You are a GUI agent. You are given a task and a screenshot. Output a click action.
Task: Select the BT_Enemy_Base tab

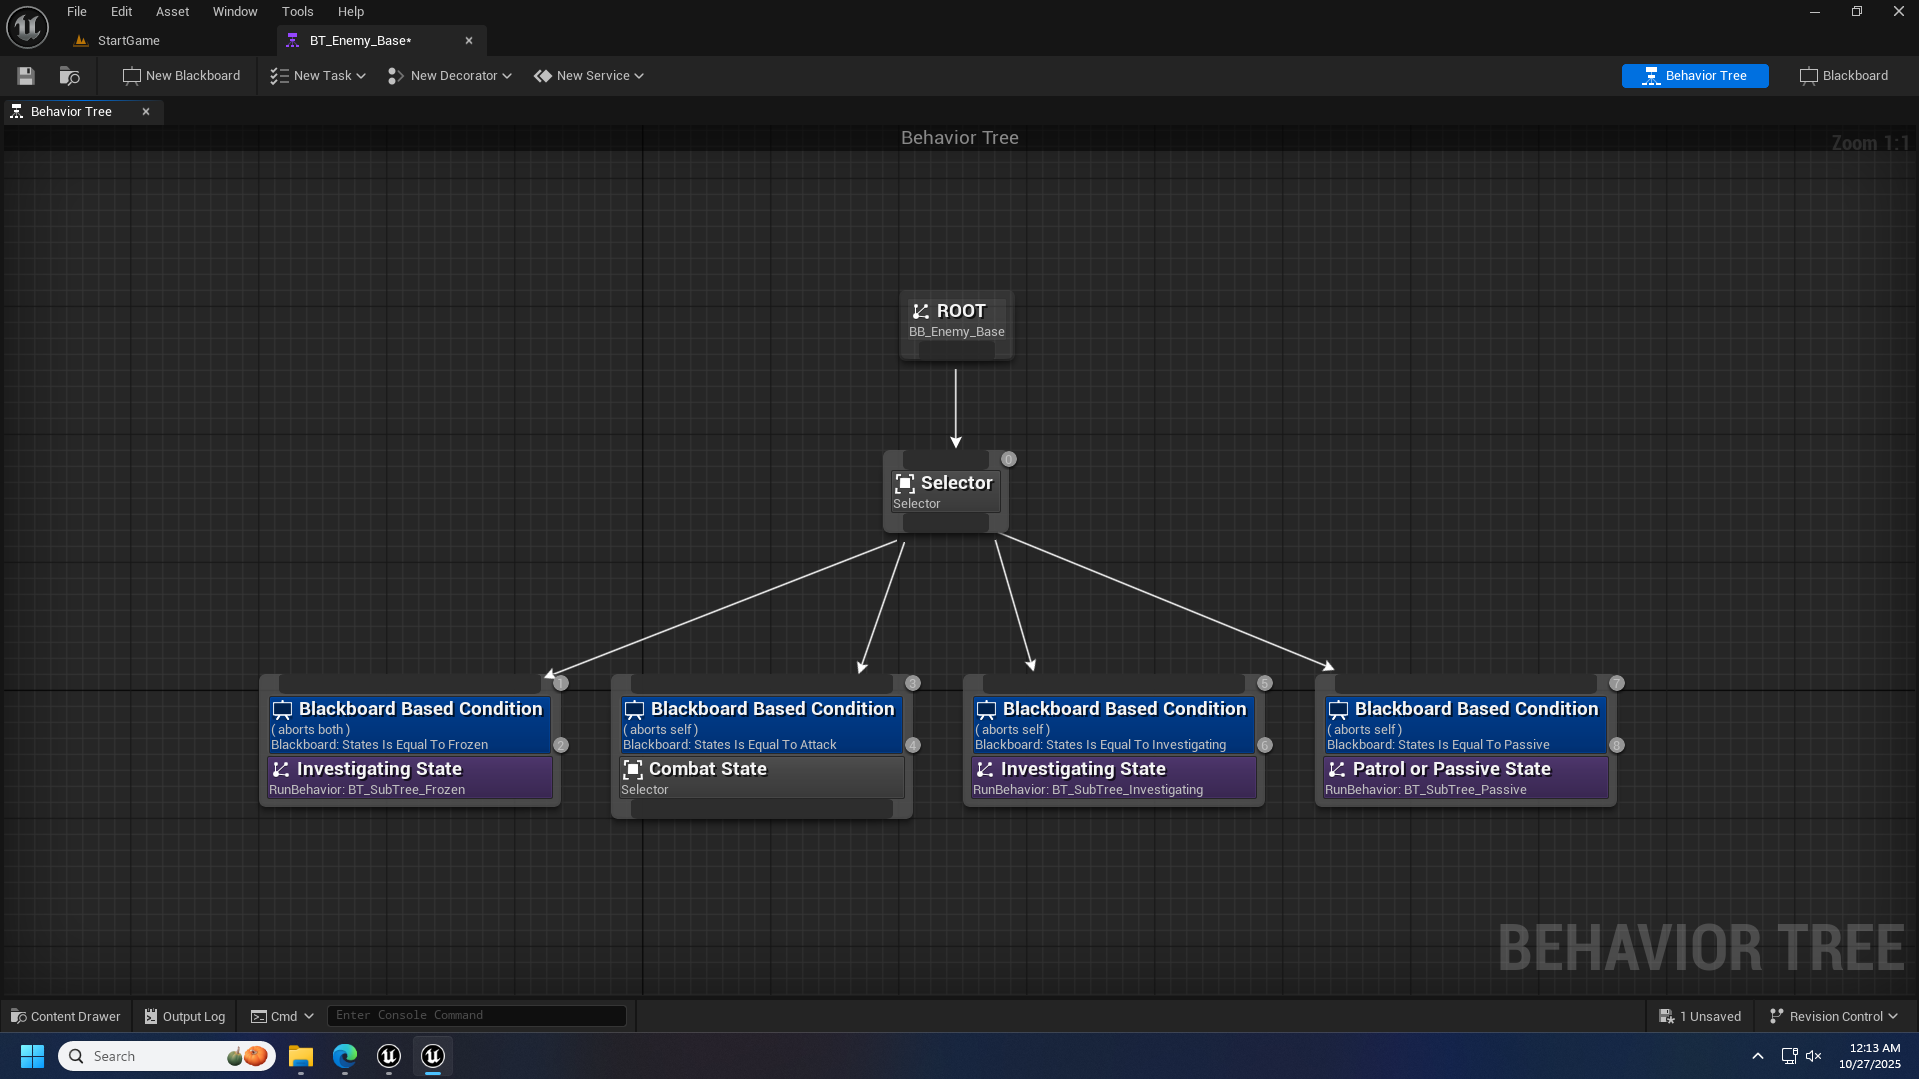[x=361, y=41]
